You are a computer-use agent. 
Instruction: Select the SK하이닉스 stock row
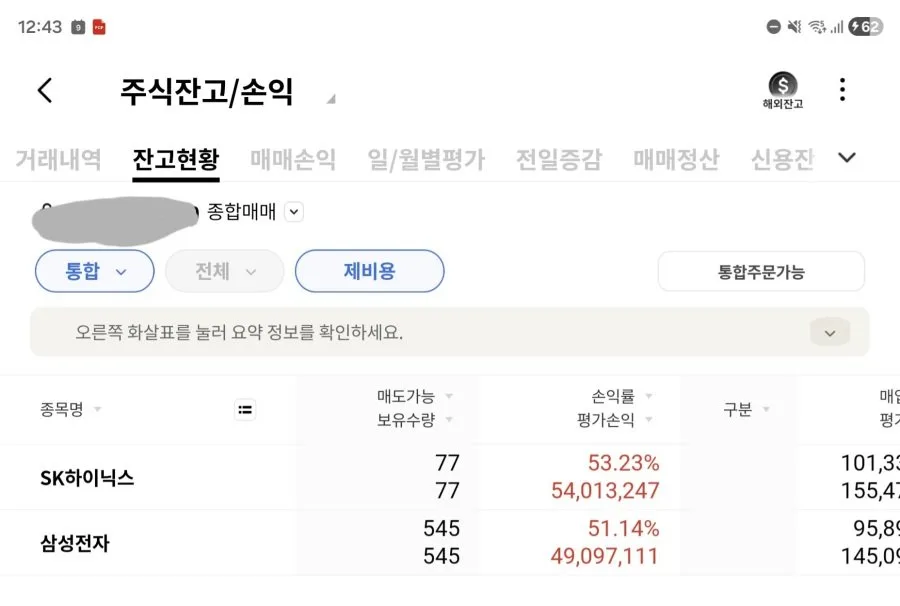point(450,477)
